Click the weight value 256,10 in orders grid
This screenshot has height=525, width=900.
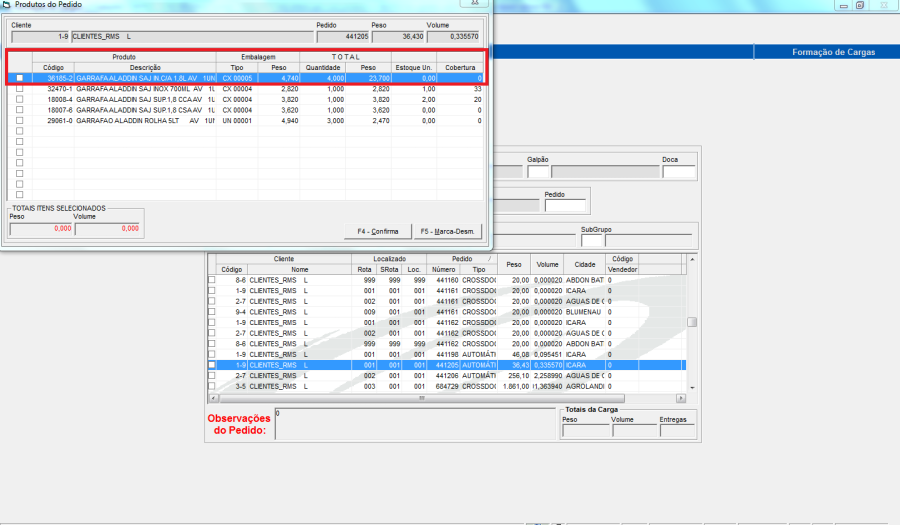click(518, 375)
